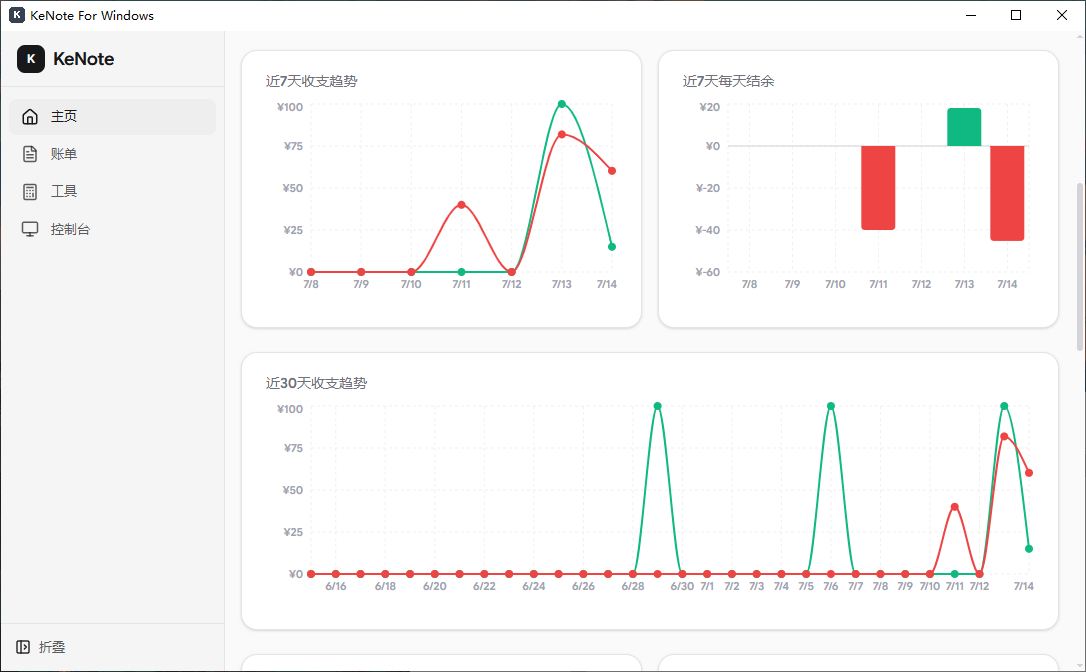Click the red 7/14 bar in 每天结余 chart
1086x672 pixels.
click(x=1007, y=193)
